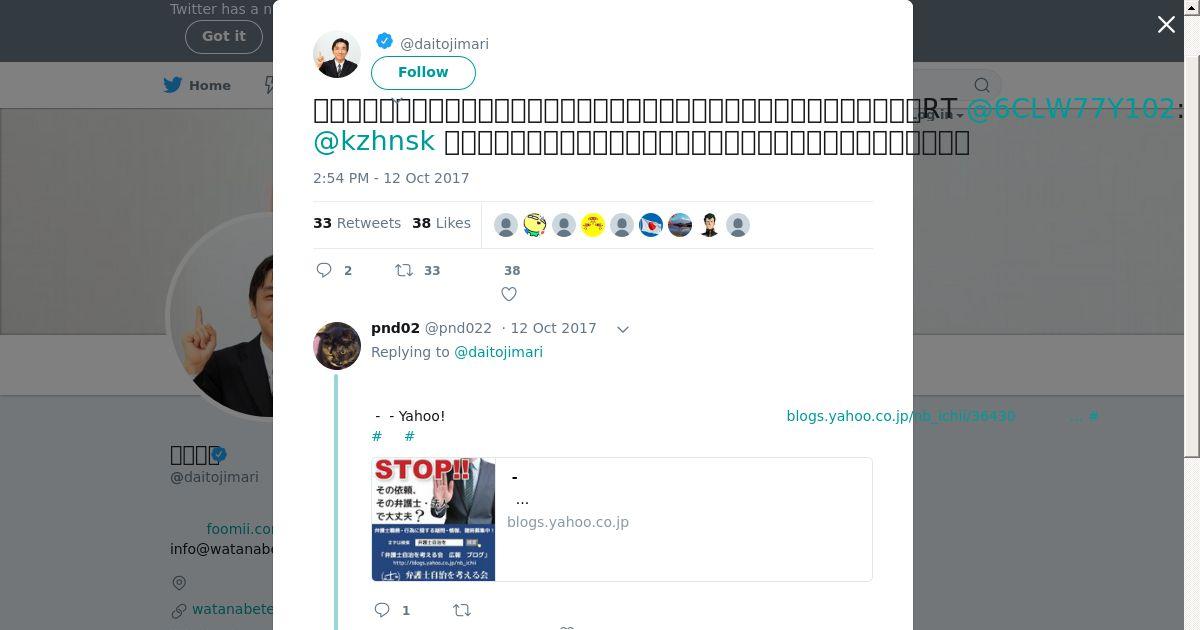Open the @kzhnsk mention link
Image resolution: width=1200 pixels, height=630 pixels.
pyautogui.click(x=374, y=141)
